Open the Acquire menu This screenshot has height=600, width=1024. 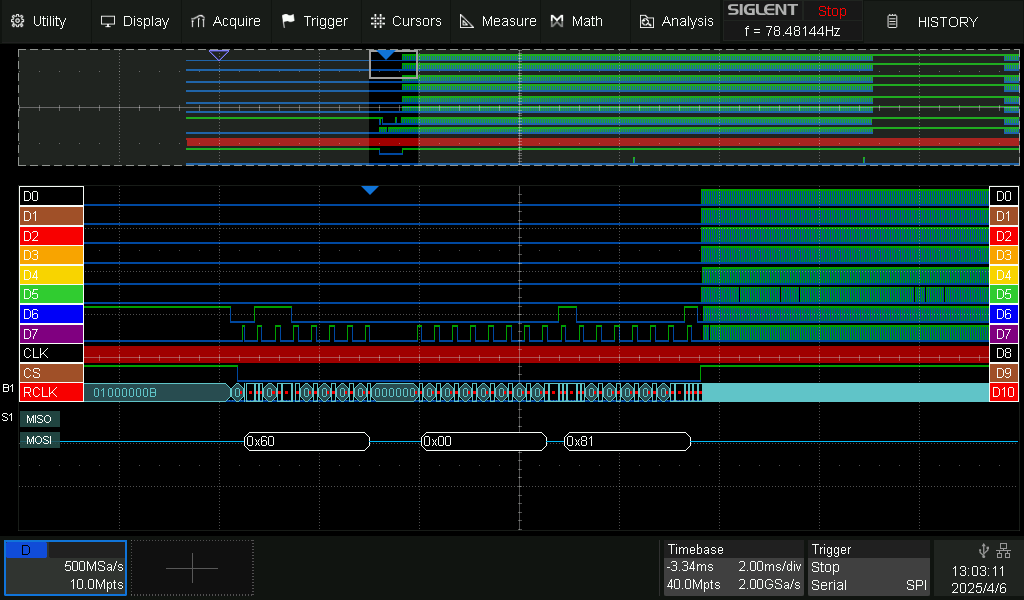click(x=226, y=21)
